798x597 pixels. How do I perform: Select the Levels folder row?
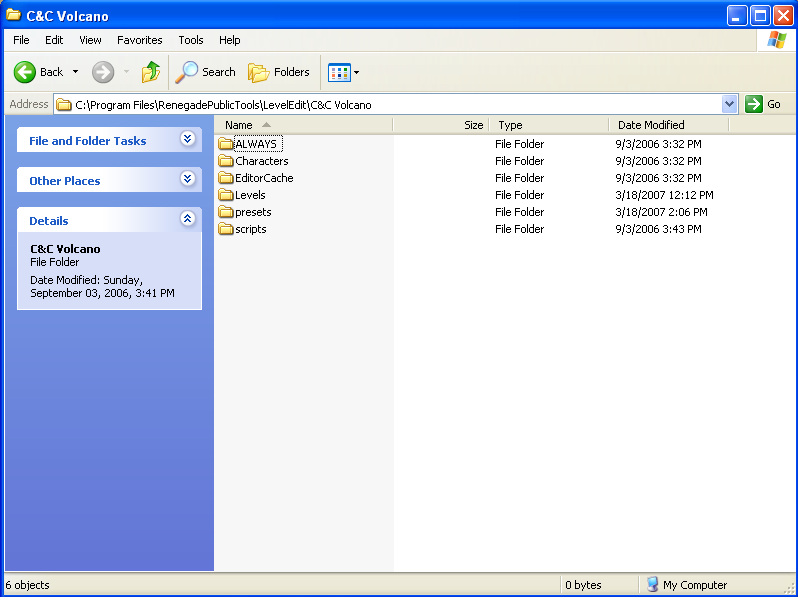[250, 195]
